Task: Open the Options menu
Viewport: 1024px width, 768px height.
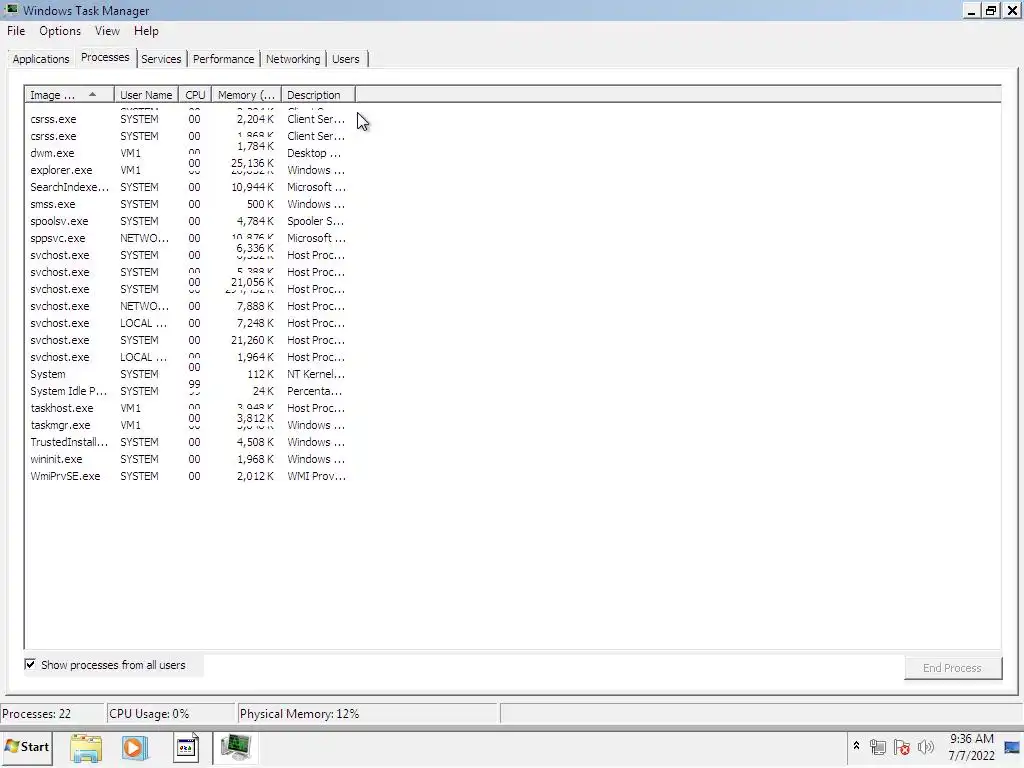Action: pyautogui.click(x=59, y=31)
